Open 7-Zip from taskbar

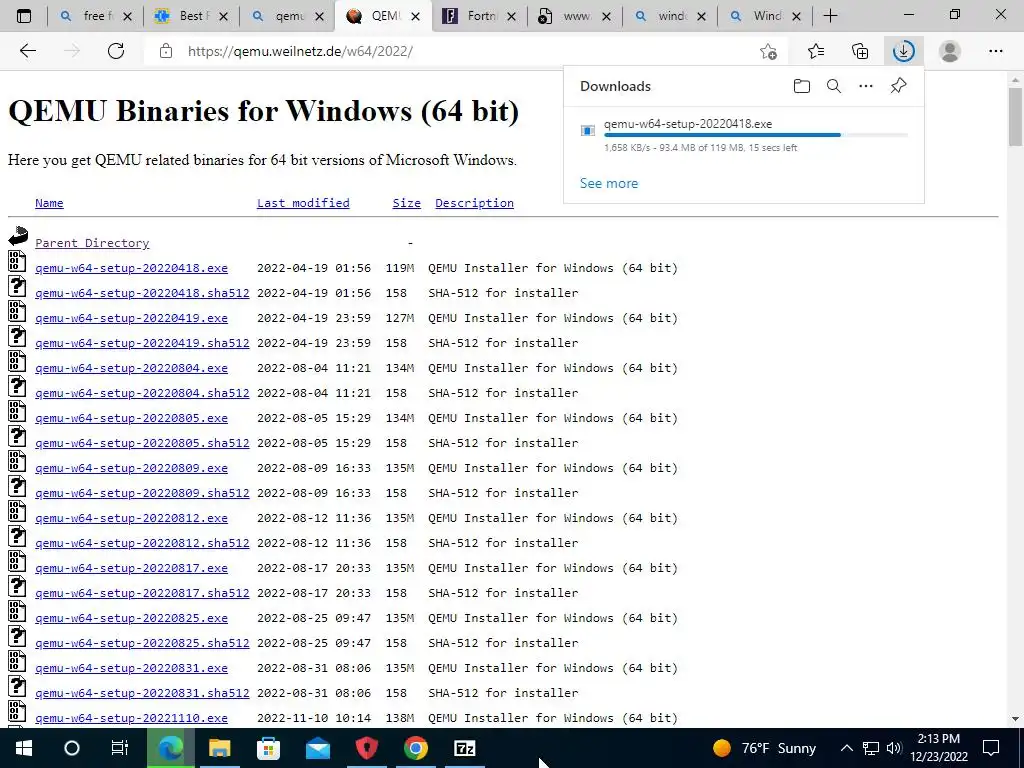464,748
